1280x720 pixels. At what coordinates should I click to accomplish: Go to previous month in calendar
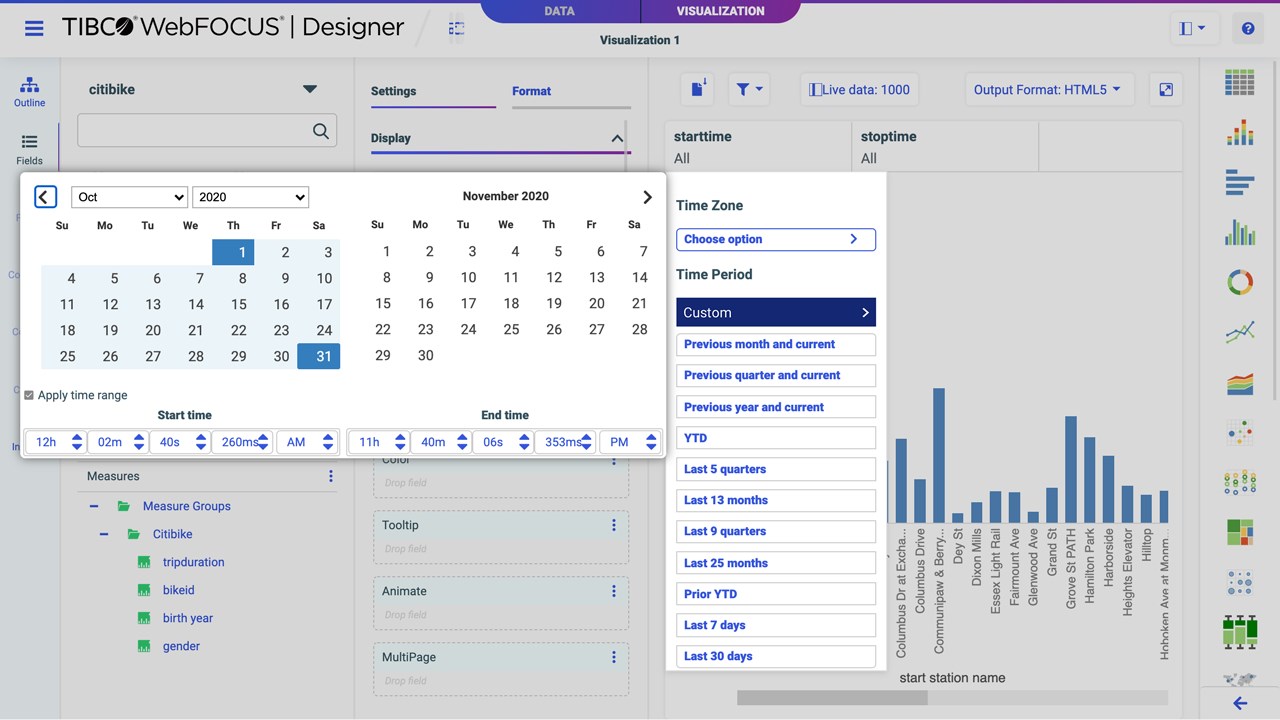[45, 197]
